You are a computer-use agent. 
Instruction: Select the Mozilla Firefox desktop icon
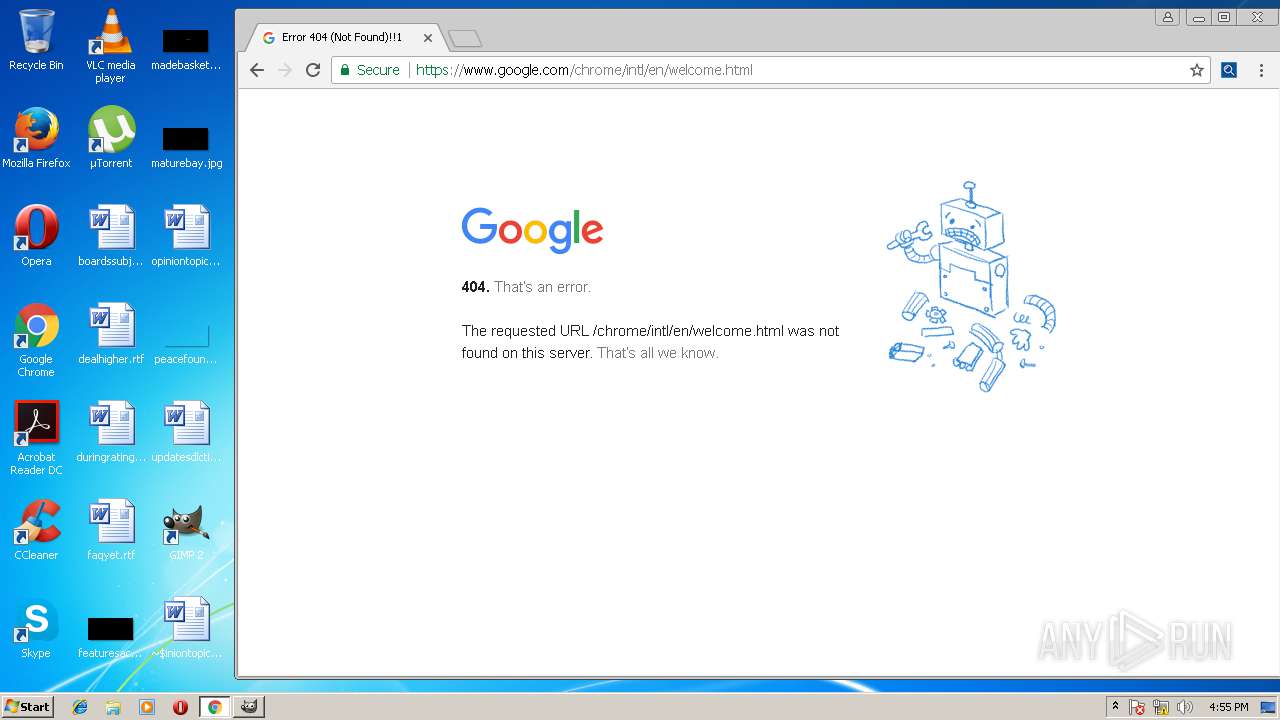coord(36,138)
